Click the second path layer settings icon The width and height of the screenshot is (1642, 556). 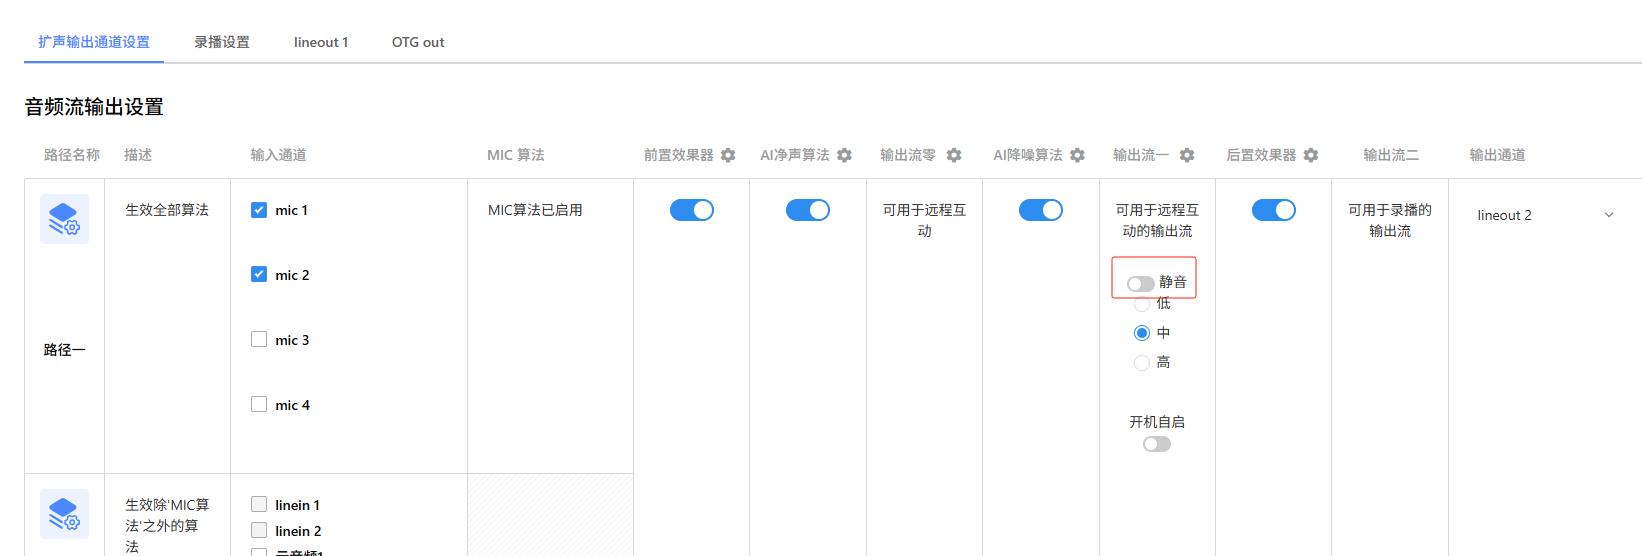[x=64, y=514]
